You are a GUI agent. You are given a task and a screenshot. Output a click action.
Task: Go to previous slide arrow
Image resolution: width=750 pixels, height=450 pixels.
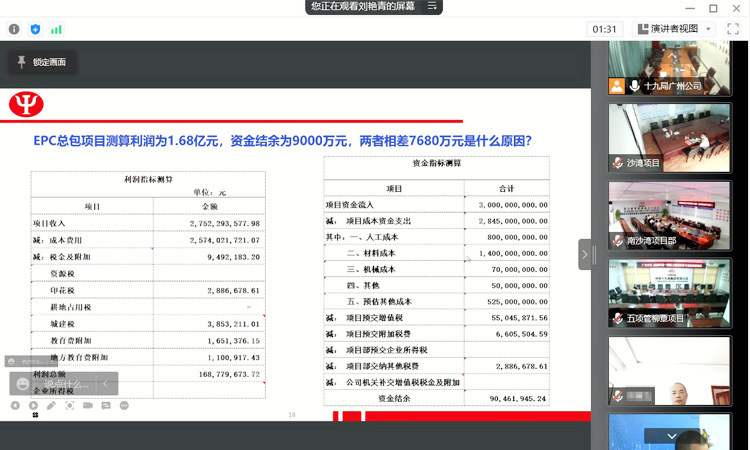[16, 405]
